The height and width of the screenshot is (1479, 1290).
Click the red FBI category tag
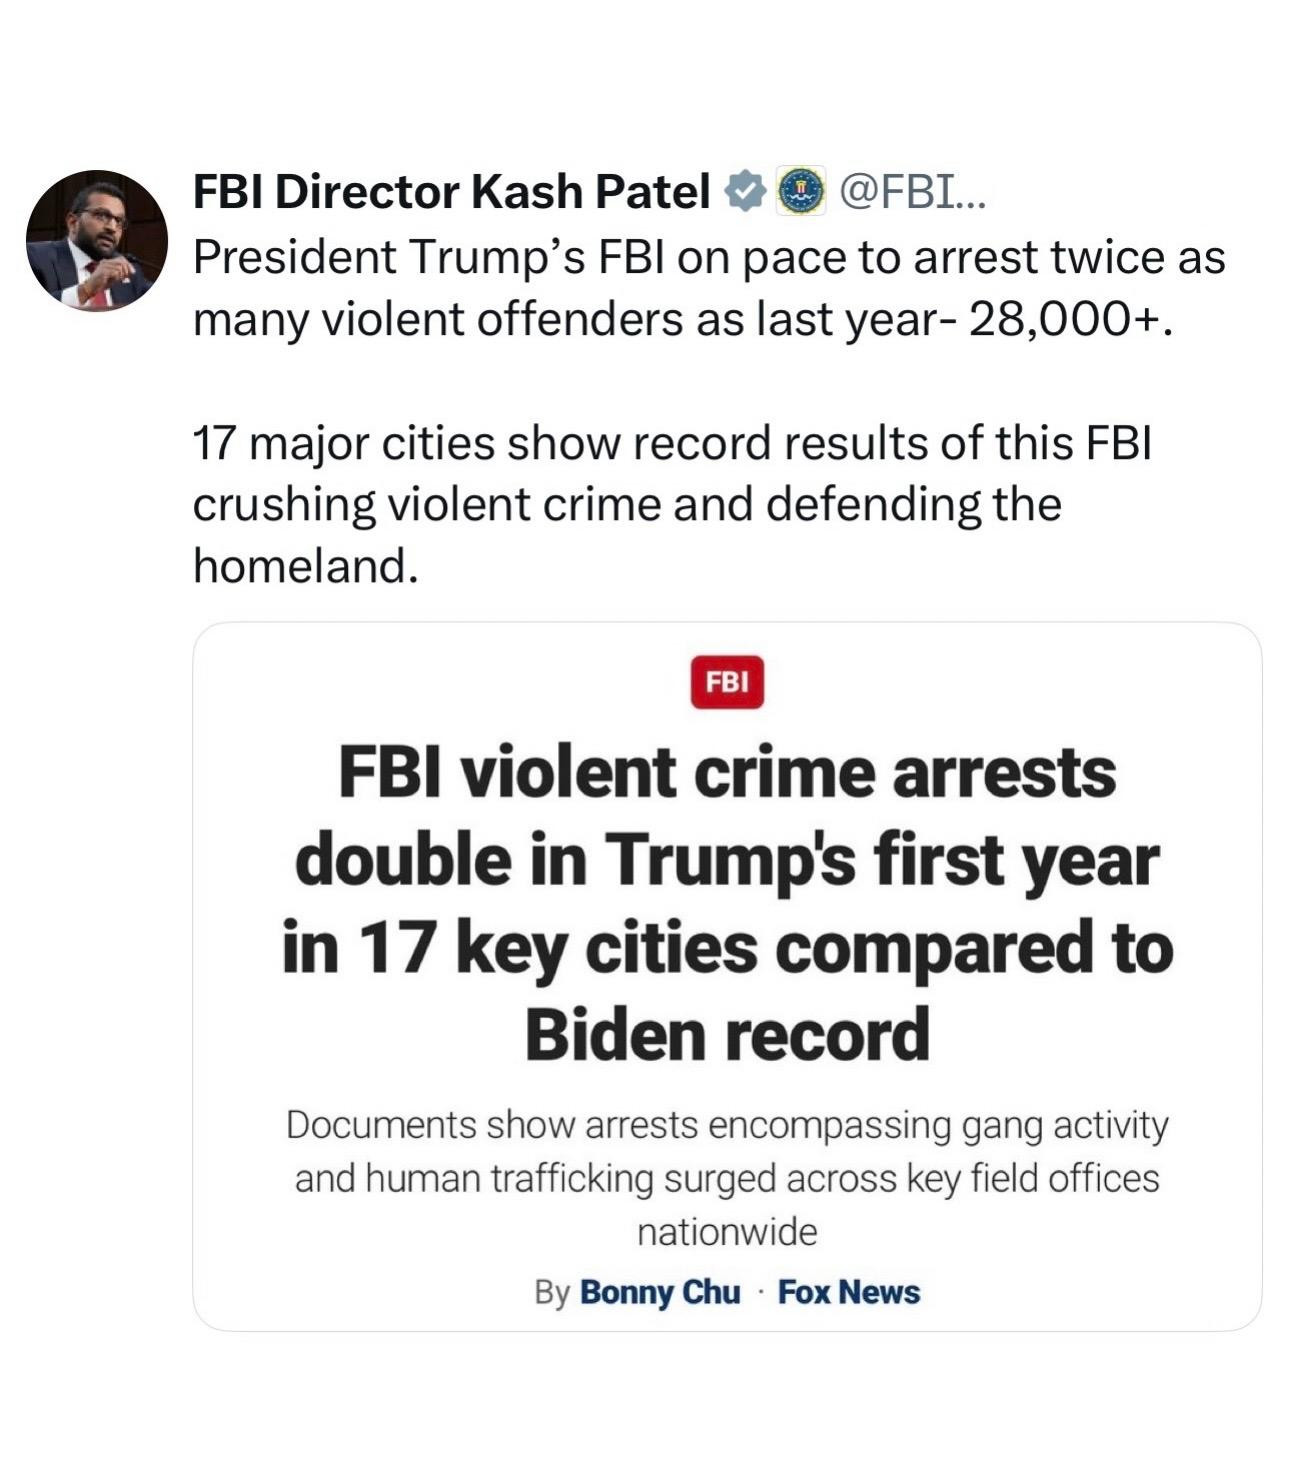click(727, 682)
